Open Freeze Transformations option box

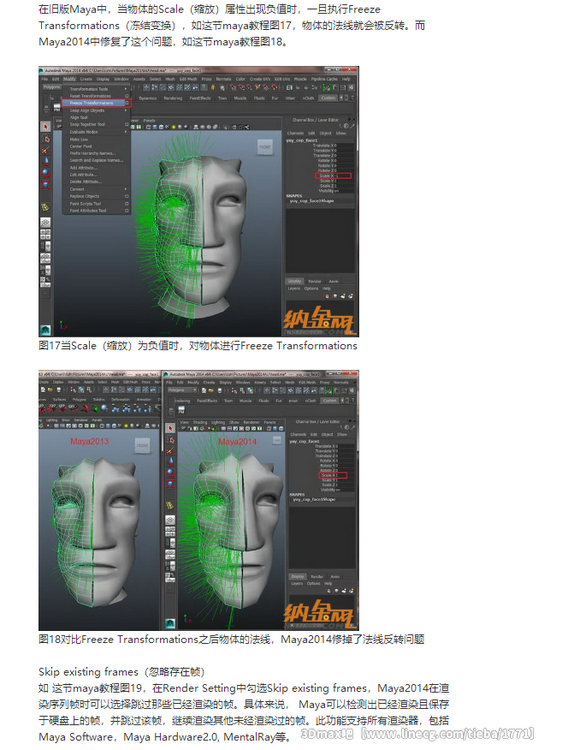tap(127, 103)
